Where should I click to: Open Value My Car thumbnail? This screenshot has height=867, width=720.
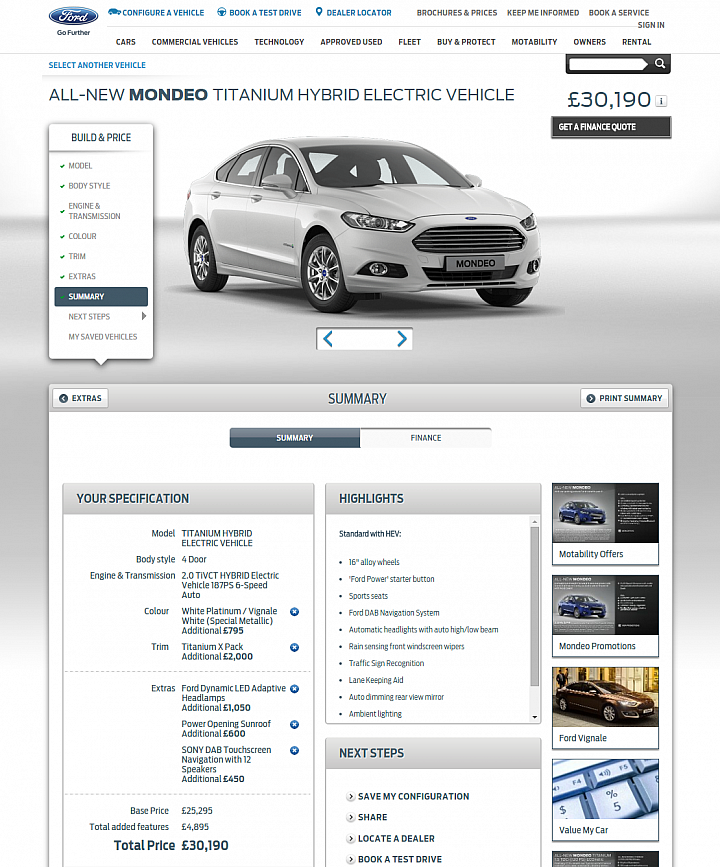606,800
